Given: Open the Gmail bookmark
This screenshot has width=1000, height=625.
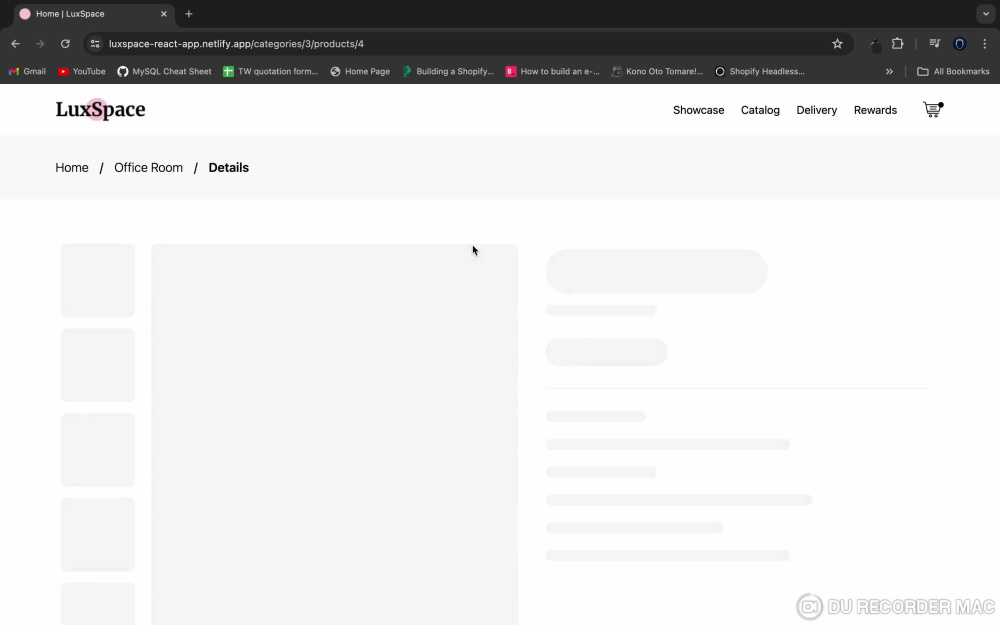Looking at the screenshot, I should [27, 71].
